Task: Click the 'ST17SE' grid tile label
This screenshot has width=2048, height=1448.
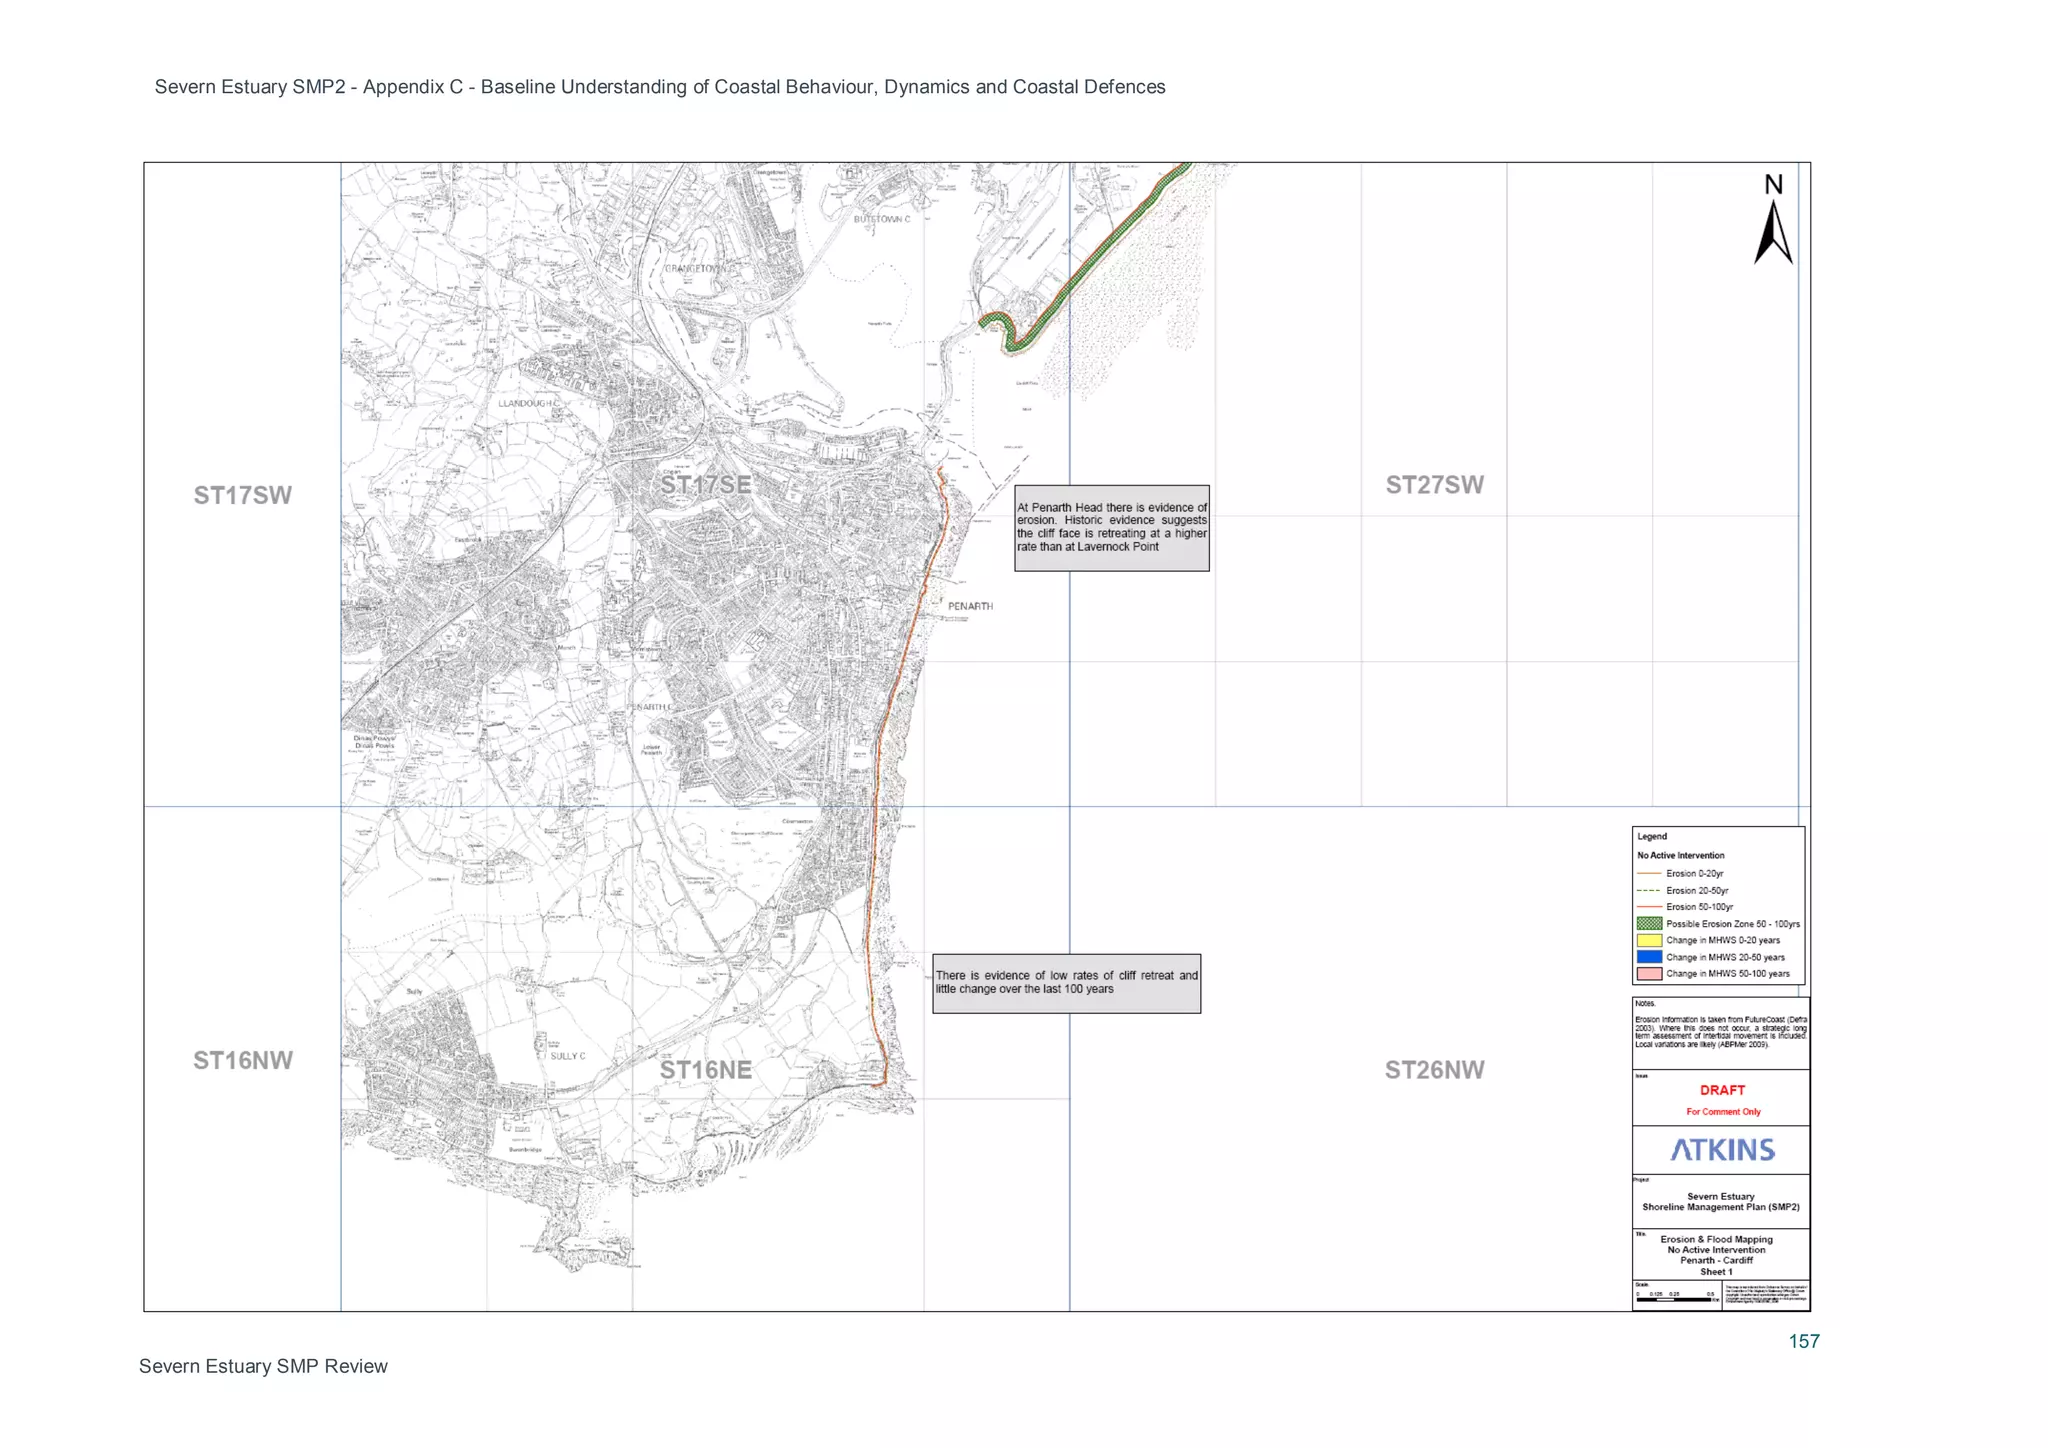Action: tap(706, 485)
